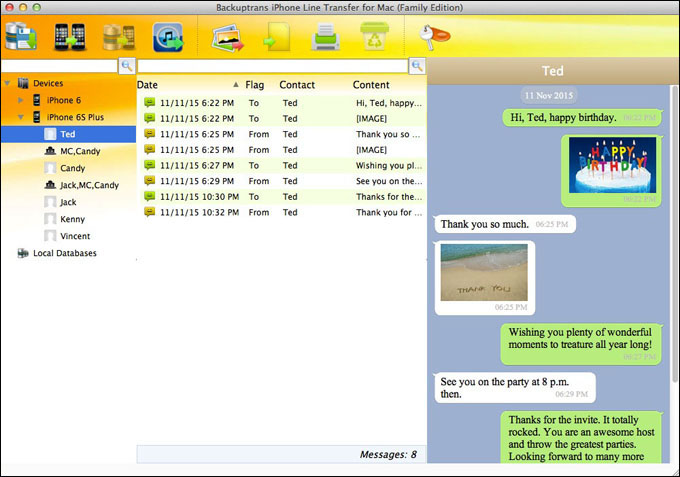Click the export photos icon in toolbar
The height and width of the screenshot is (477, 680).
[x=227, y=38]
